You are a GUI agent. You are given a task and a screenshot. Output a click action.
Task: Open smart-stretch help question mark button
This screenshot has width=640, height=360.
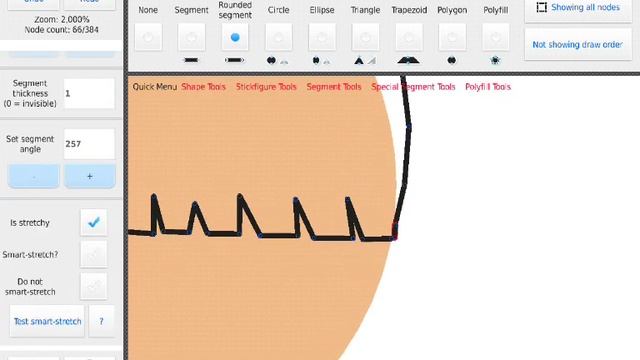coord(102,321)
